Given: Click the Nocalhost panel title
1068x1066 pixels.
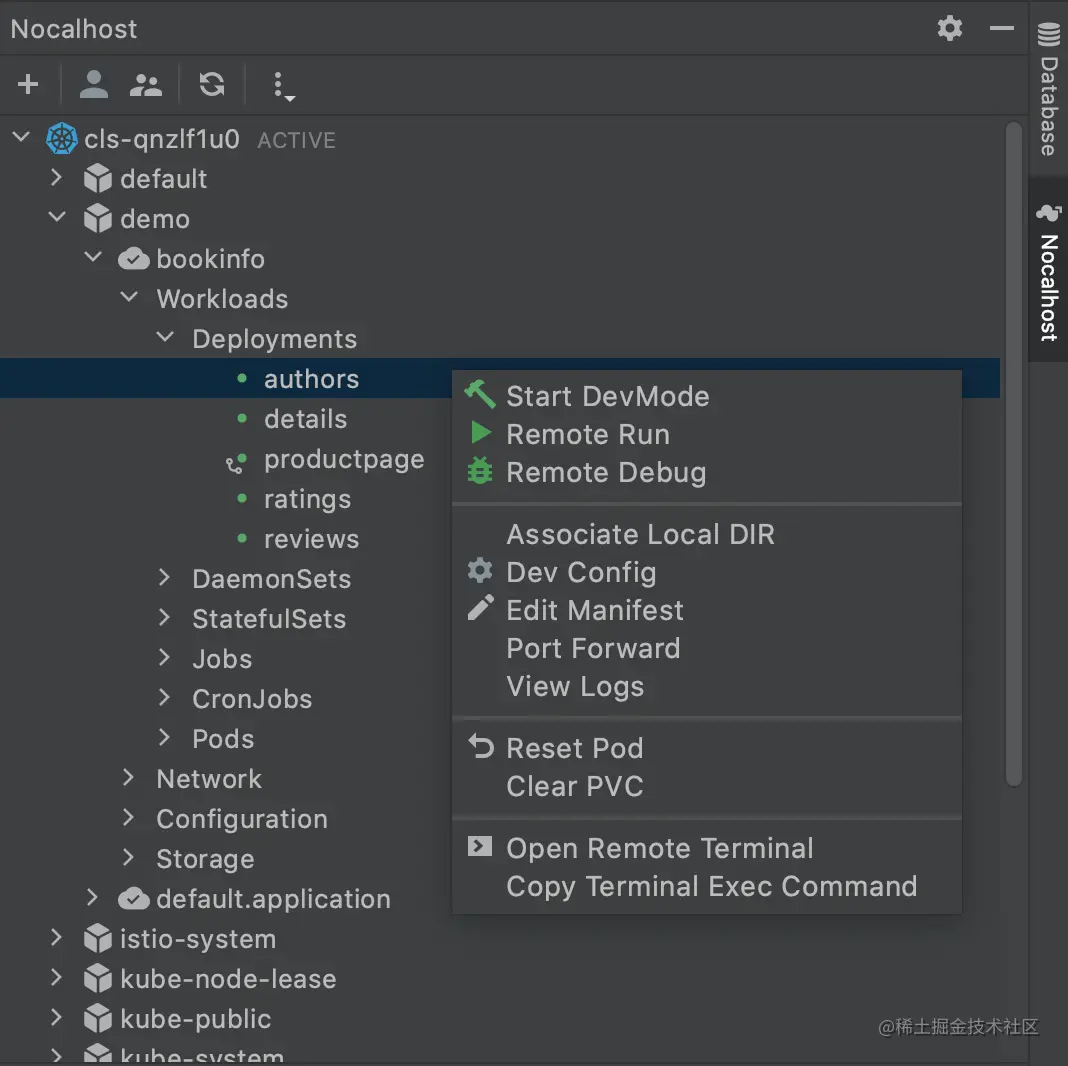Looking at the screenshot, I should pos(74,29).
